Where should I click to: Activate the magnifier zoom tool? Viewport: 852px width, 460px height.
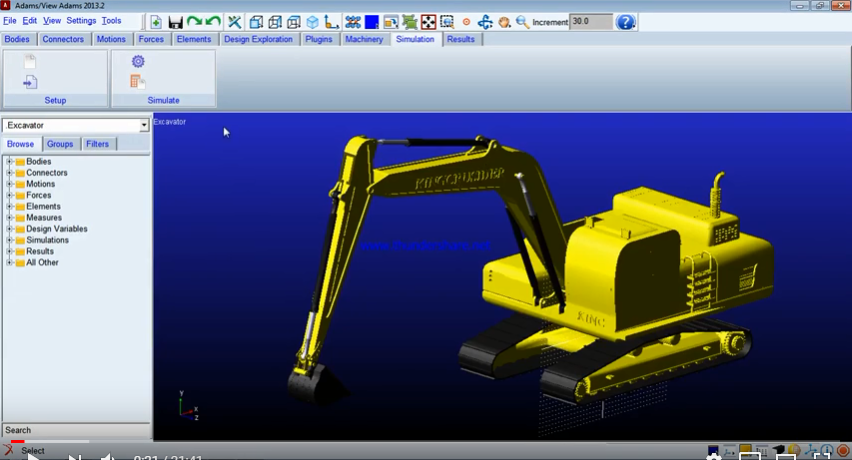pyautogui.click(x=522, y=22)
